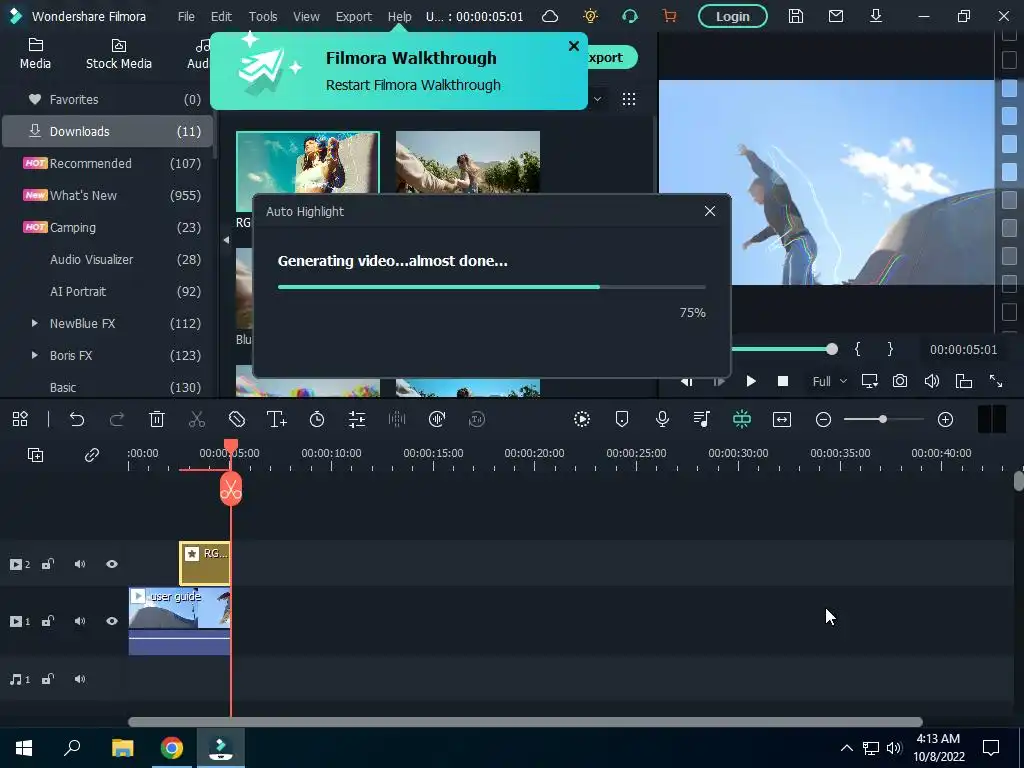The width and height of the screenshot is (1024, 768).
Task: Open the Export menu
Action: click(x=353, y=16)
